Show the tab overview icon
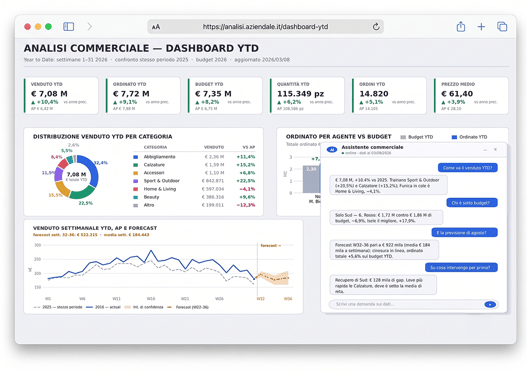The height and width of the screenshot is (372, 527). [502, 27]
